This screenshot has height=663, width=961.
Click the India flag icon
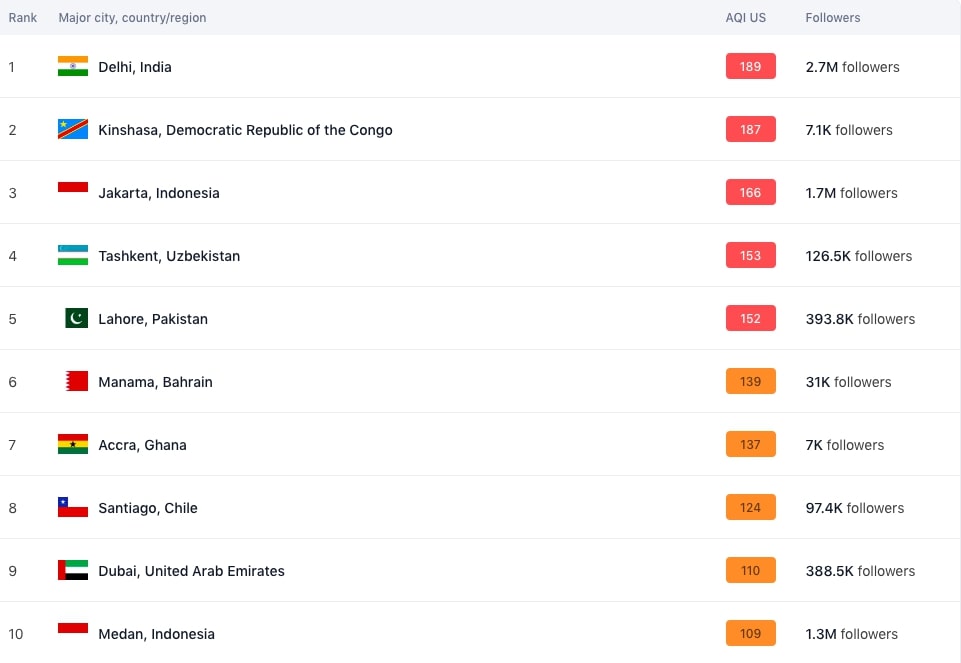[x=73, y=66]
